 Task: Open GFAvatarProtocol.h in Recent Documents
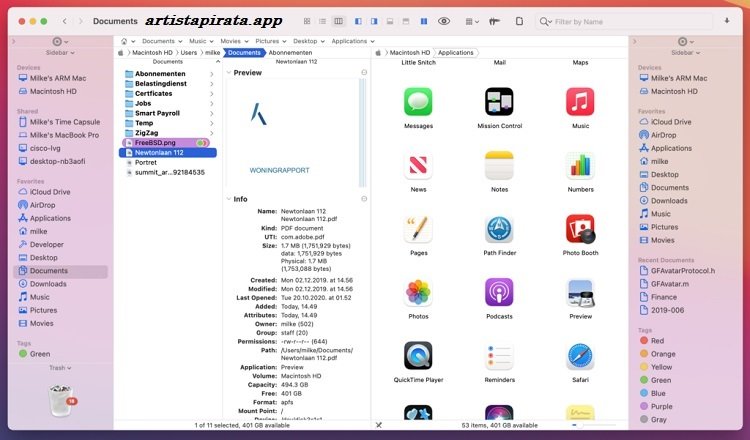[x=677, y=271]
